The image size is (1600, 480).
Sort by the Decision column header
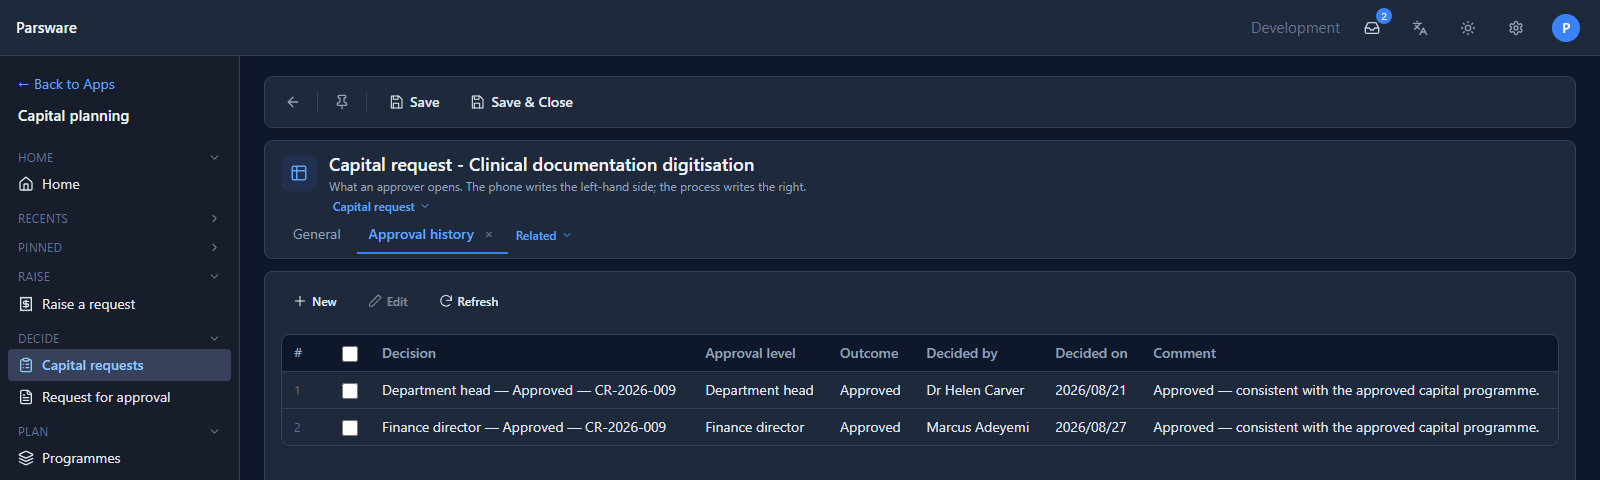[409, 353]
